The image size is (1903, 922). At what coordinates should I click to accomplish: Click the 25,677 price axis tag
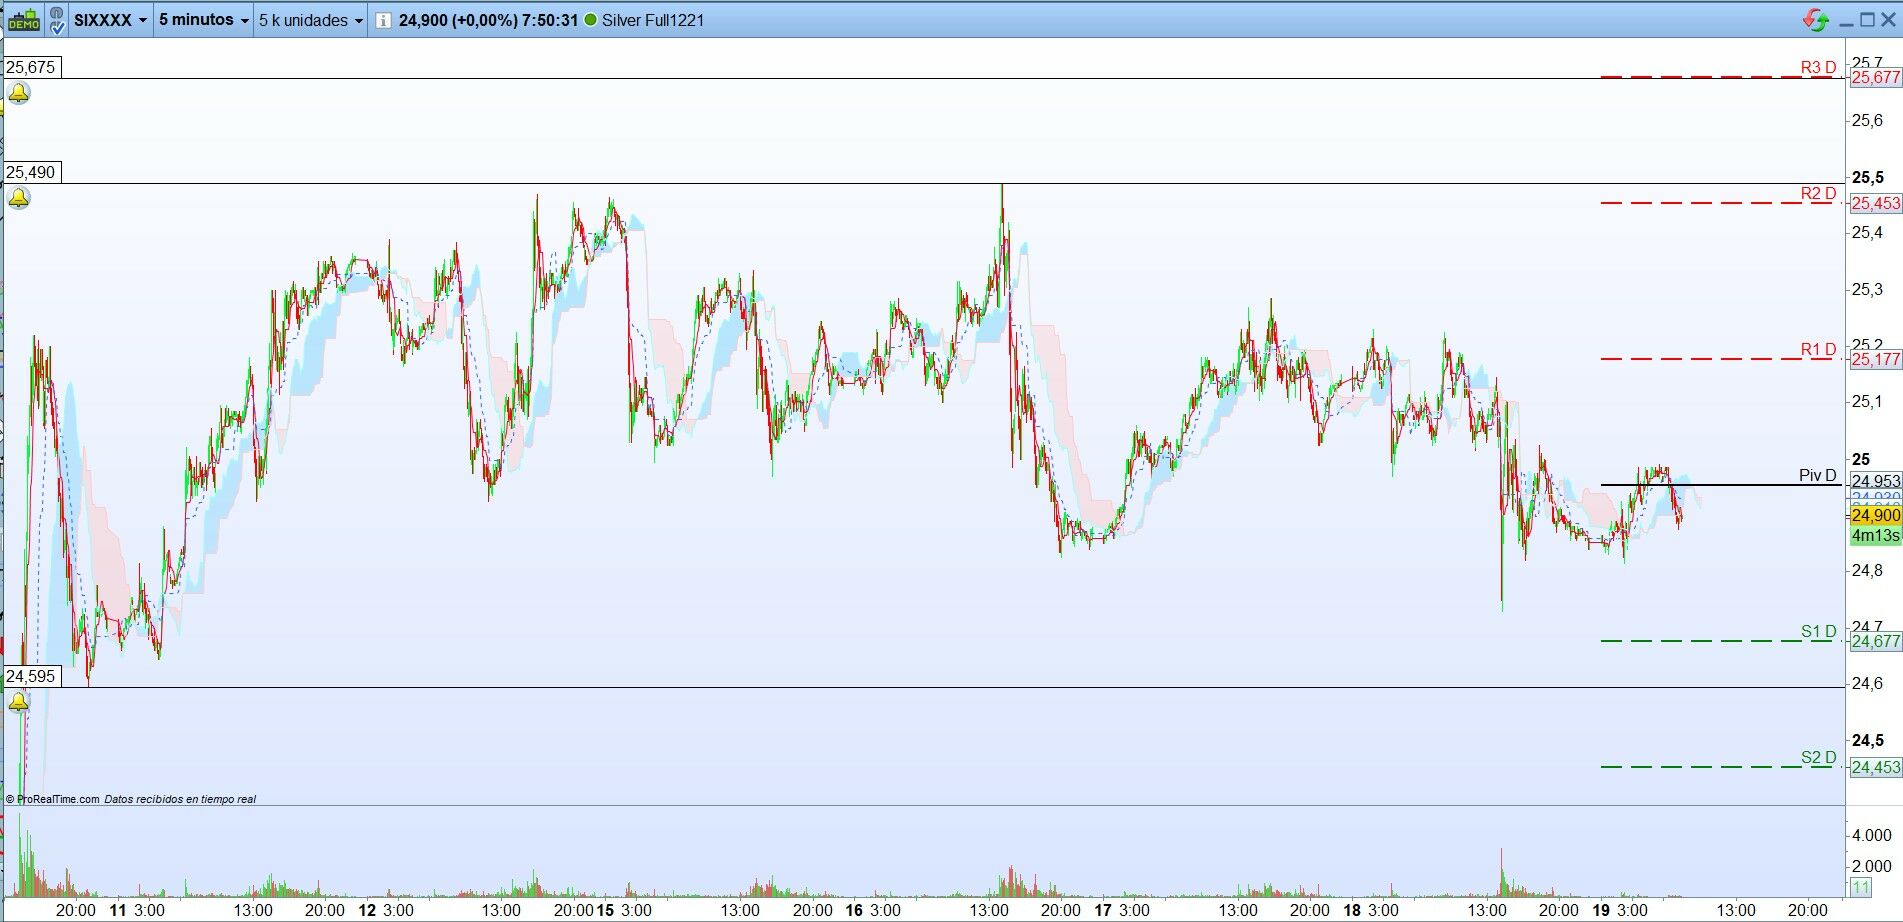1875,77
